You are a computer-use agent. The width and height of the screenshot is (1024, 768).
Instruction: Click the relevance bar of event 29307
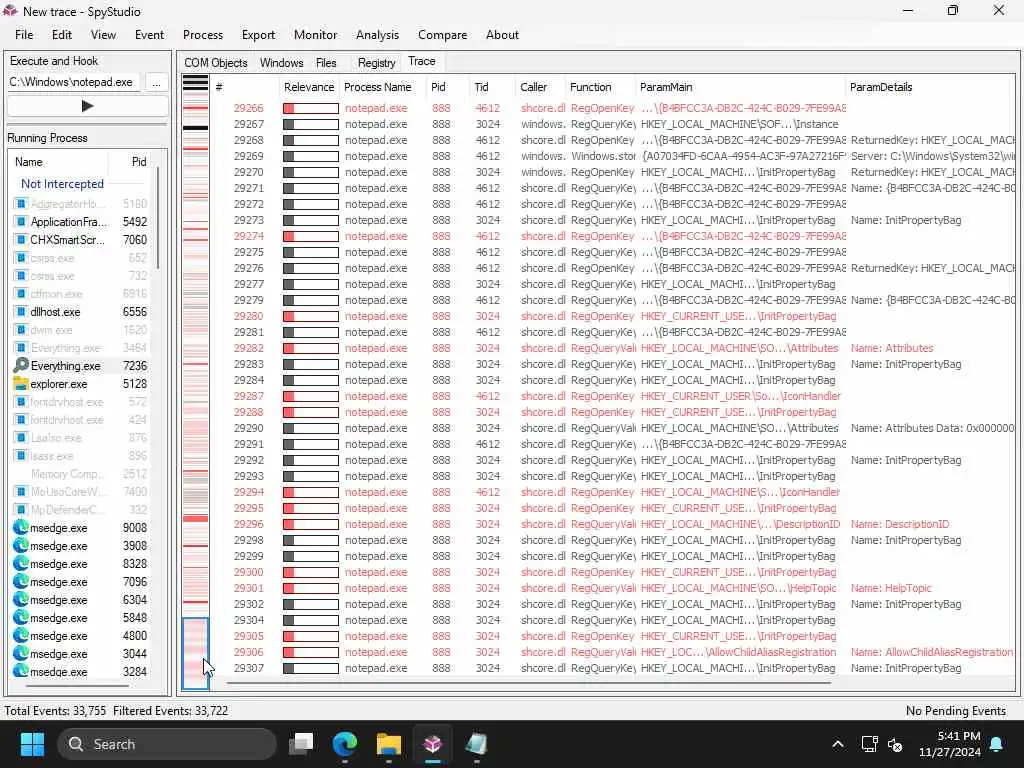pos(311,669)
